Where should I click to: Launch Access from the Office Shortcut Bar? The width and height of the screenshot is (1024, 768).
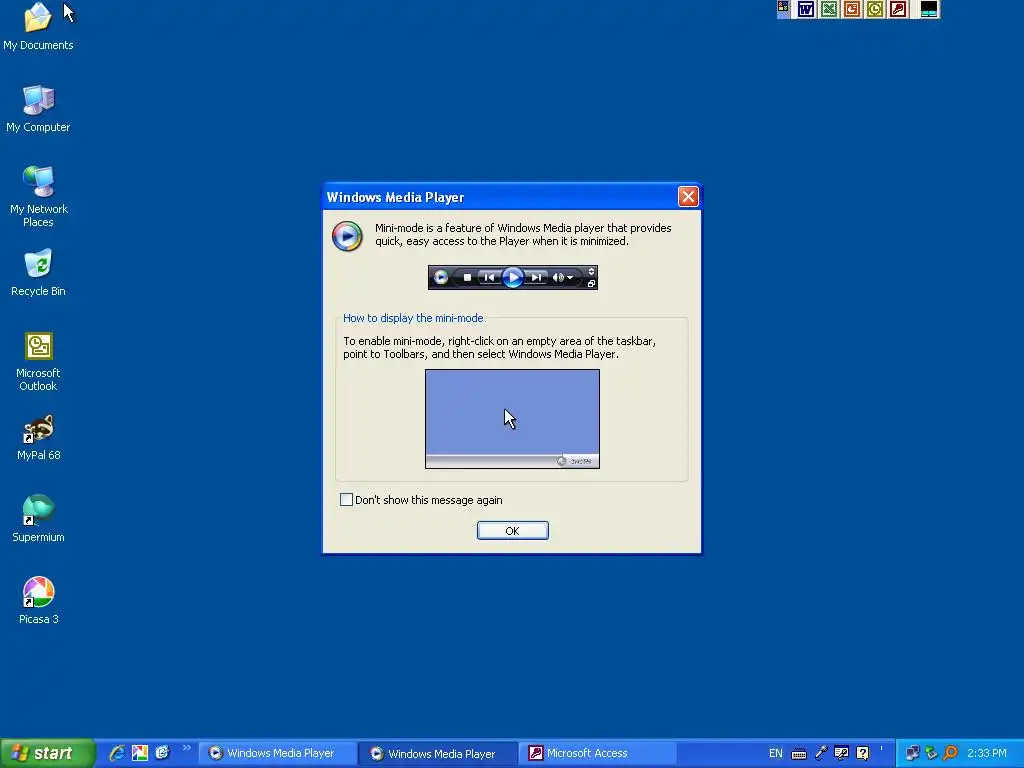point(899,9)
